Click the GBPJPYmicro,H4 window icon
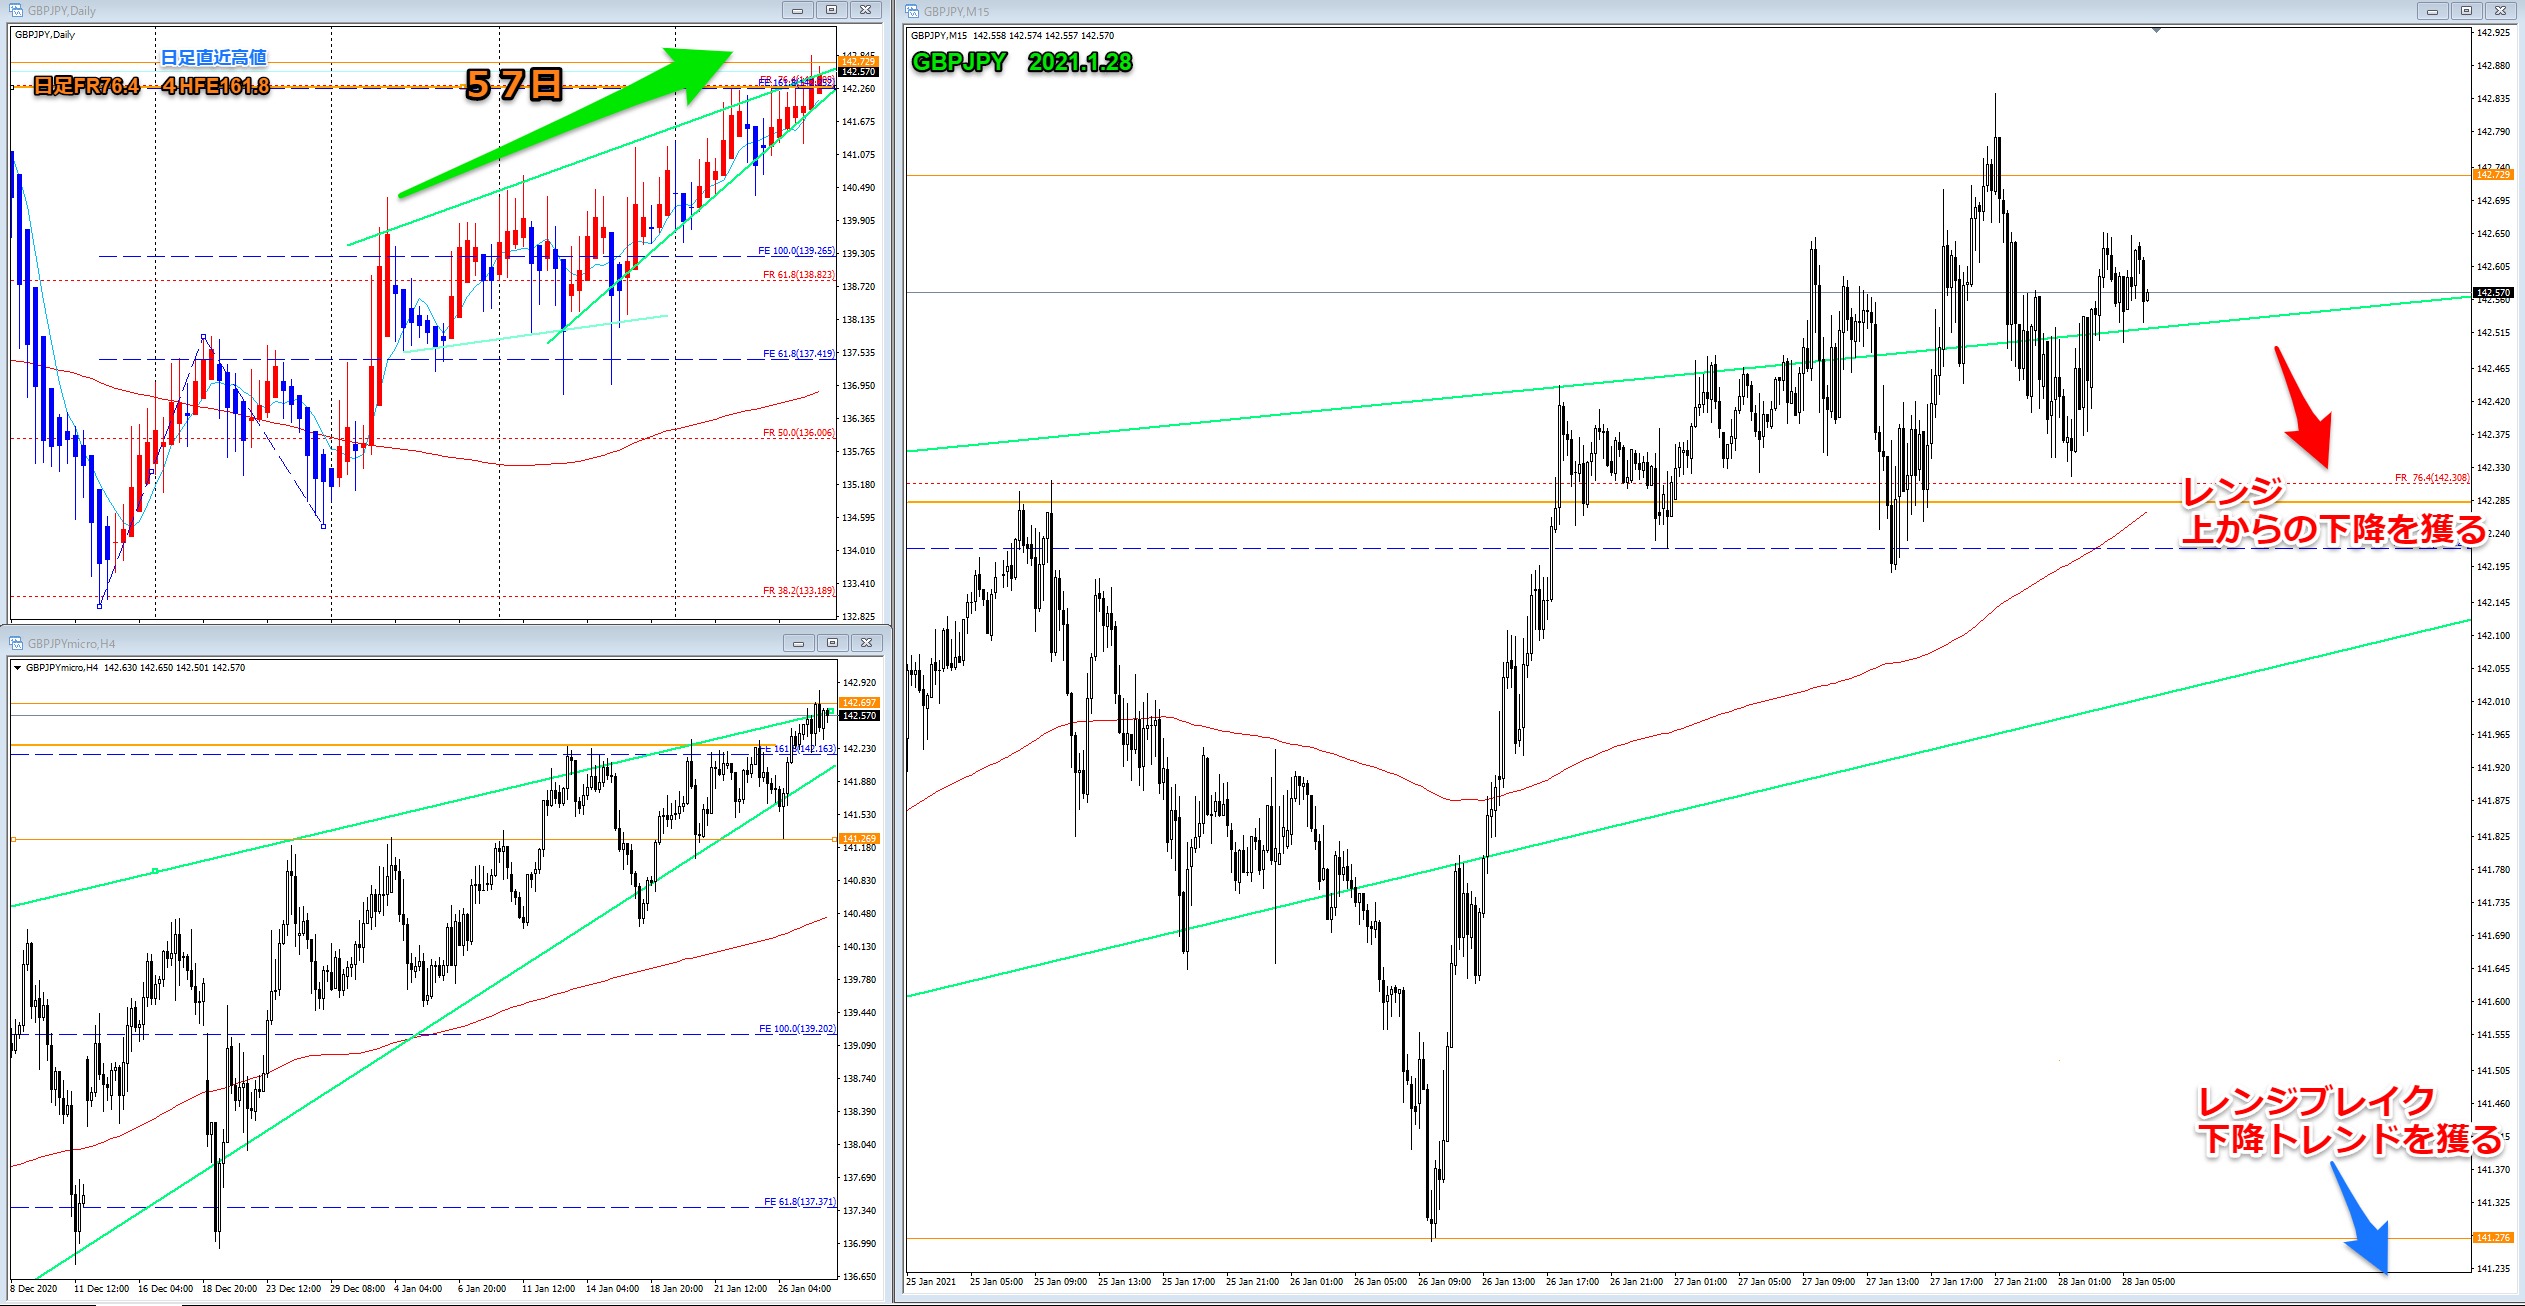 click(16, 644)
